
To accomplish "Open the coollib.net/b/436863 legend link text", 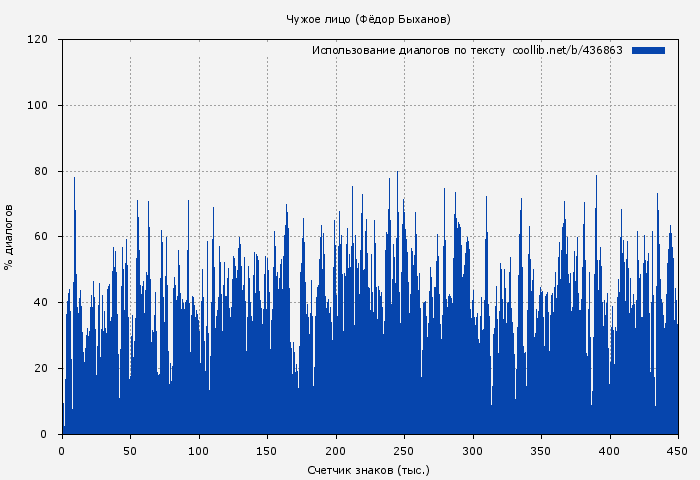I will tap(567, 50).
